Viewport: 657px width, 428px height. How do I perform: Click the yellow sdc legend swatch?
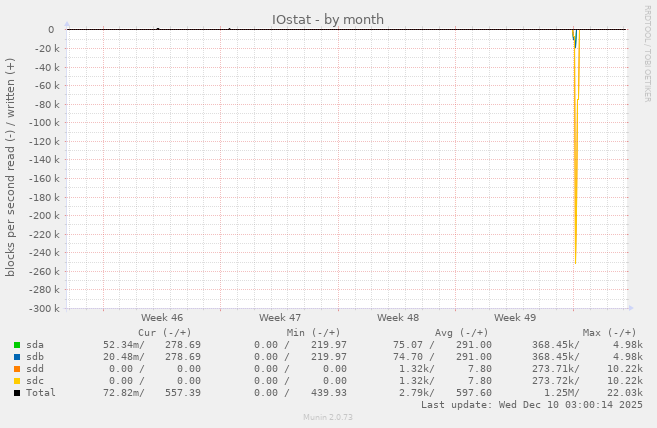point(17,380)
